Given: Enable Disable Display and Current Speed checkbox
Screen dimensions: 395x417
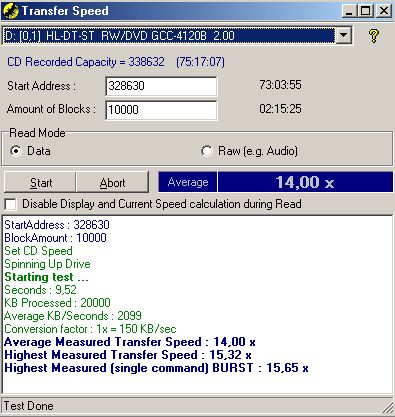Looking at the screenshot, I should tap(10, 204).
